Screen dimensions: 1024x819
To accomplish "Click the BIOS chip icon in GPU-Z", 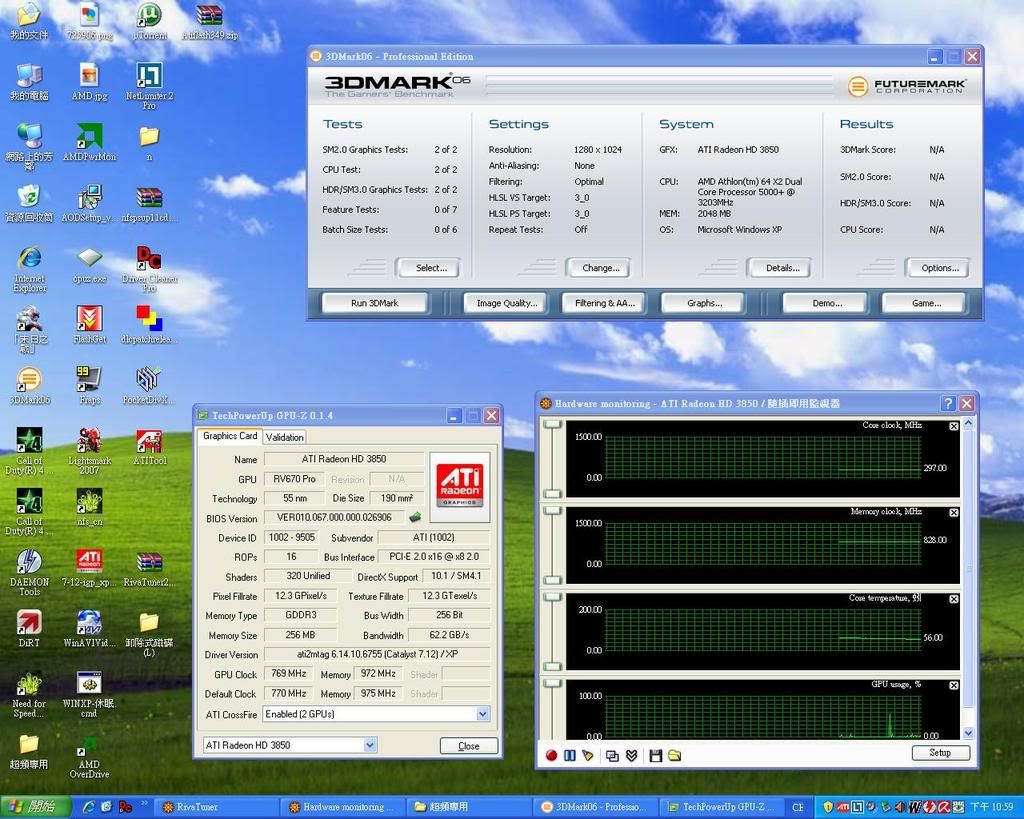I will [415, 517].
